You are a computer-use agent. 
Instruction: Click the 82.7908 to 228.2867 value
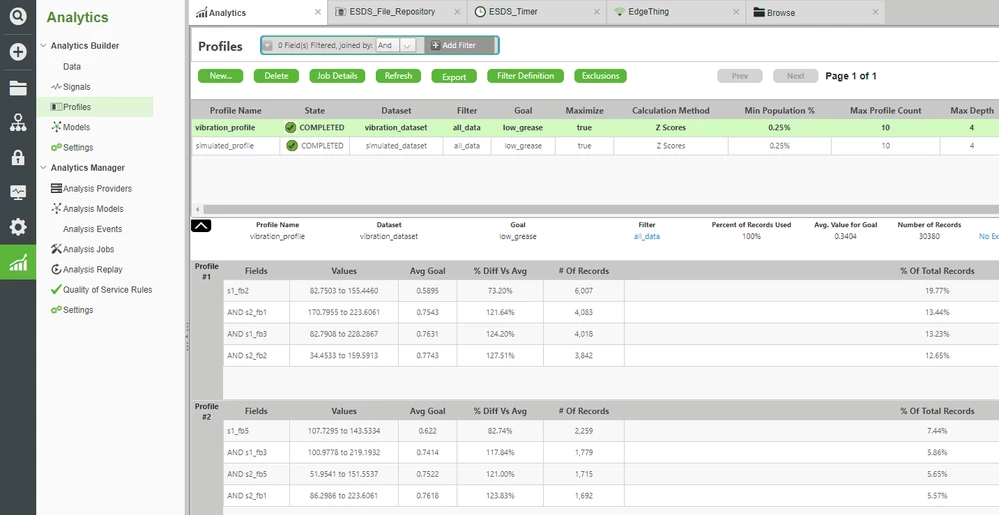pyautogui.click(x=343, y=334)
